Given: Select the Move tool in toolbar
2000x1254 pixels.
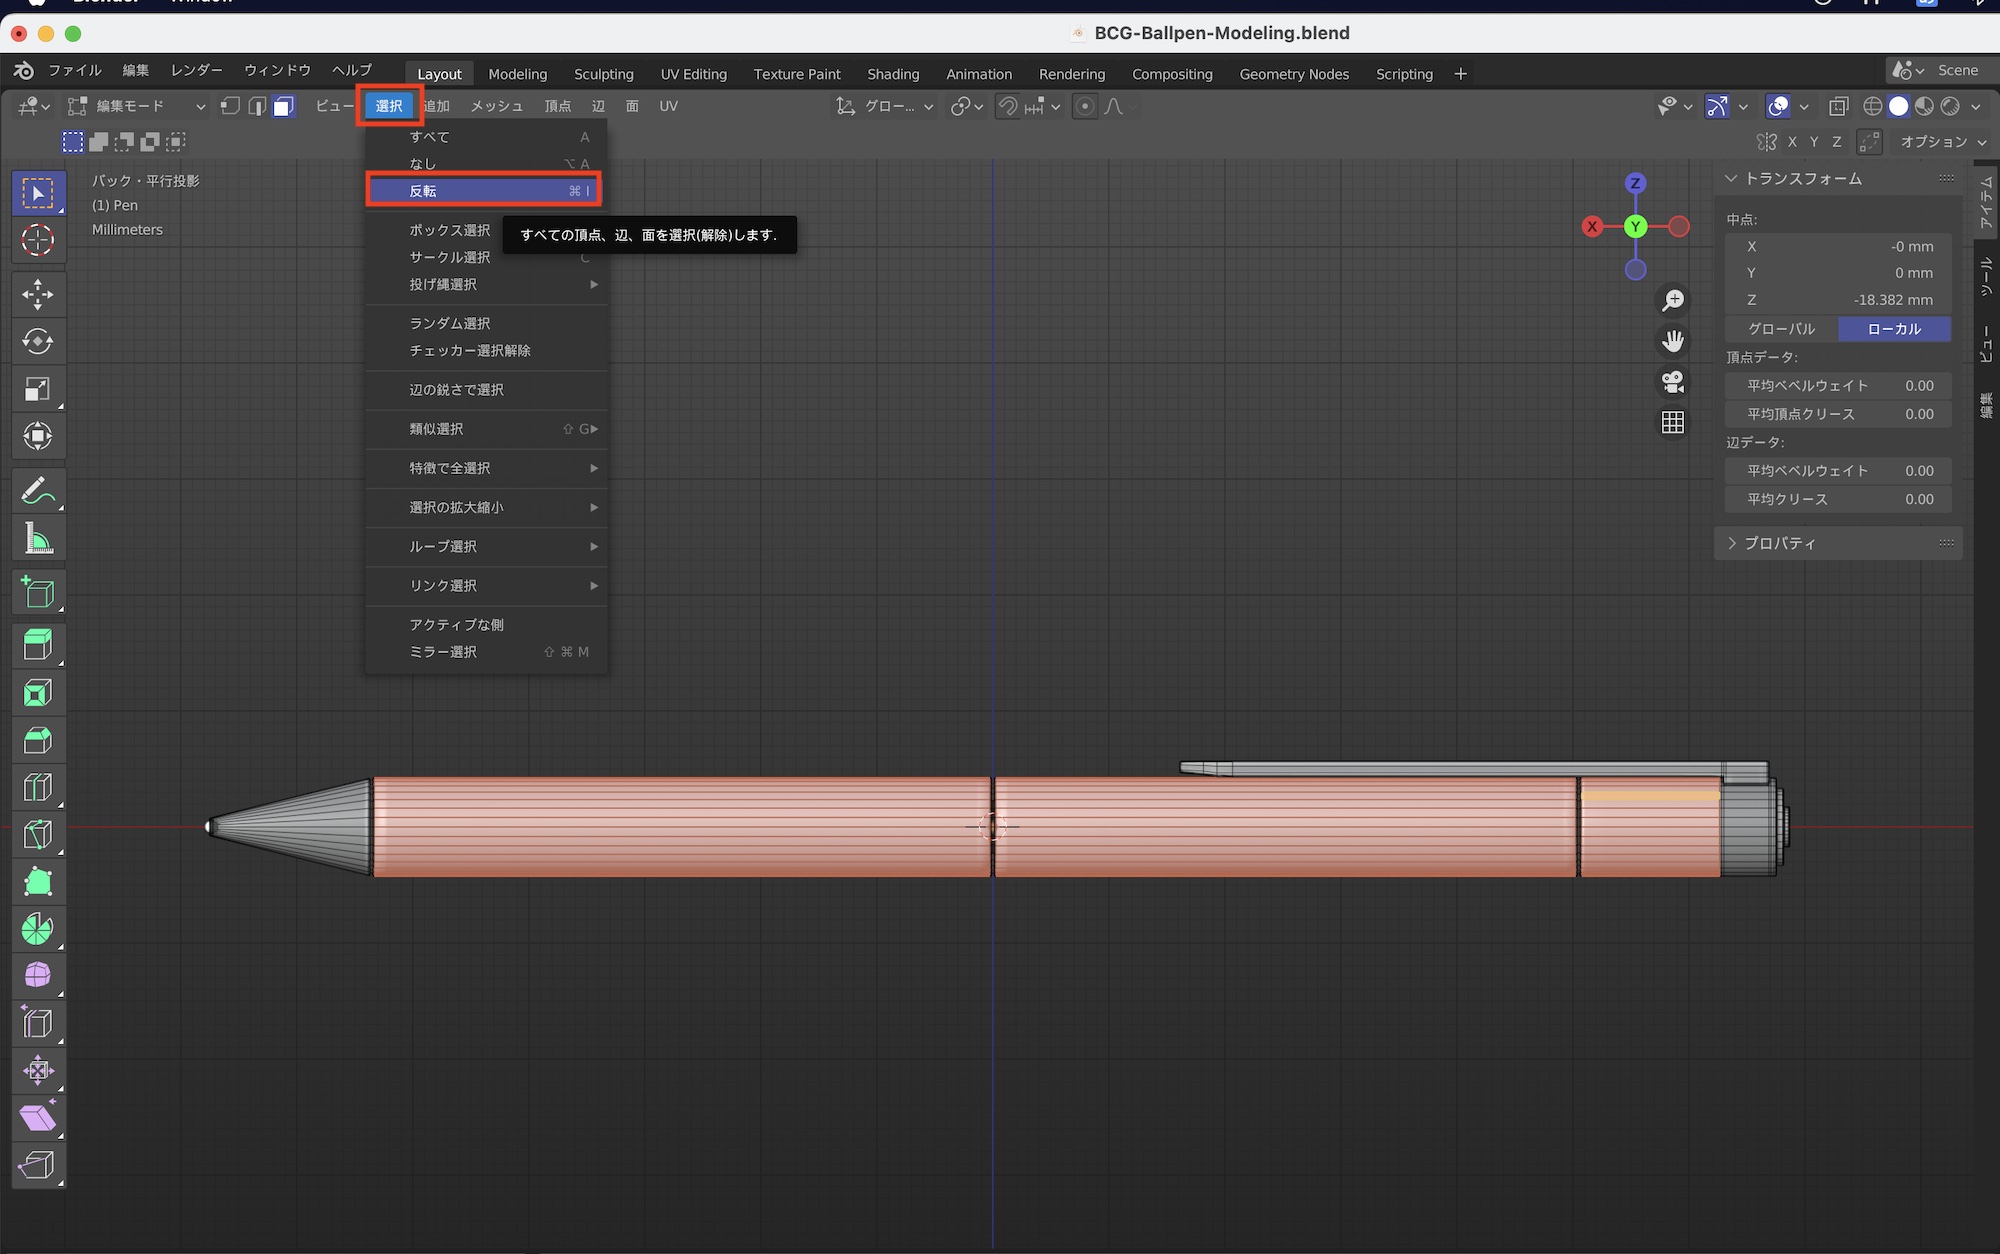Looking at the screenshot, I should (37, 294).
